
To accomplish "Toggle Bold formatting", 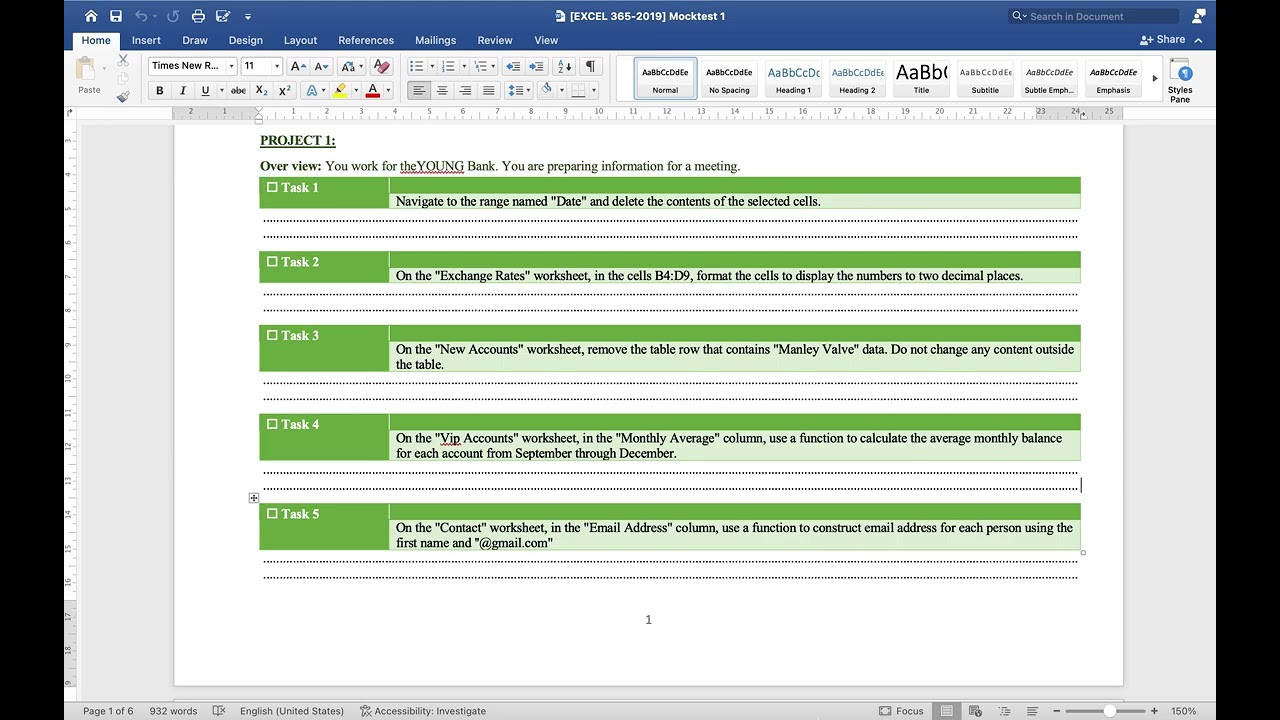I will click(x=159, y=90).
